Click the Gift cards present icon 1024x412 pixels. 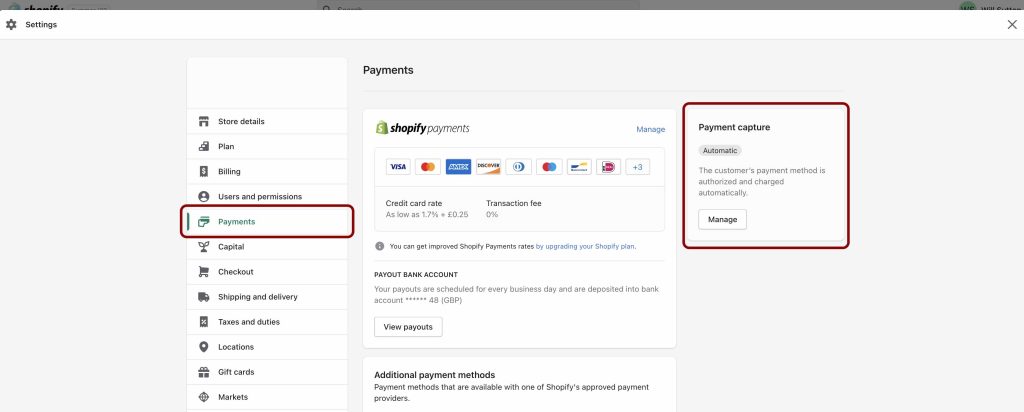(x=204, y=372)
